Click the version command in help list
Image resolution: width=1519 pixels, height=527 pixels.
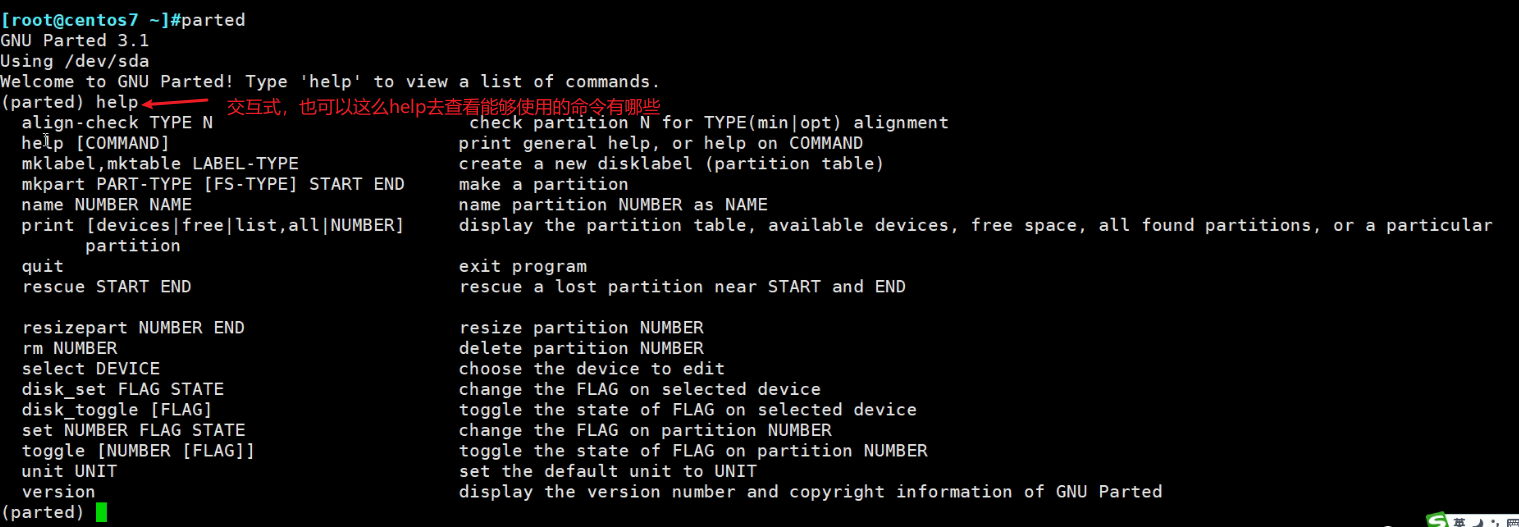point(58,492)
